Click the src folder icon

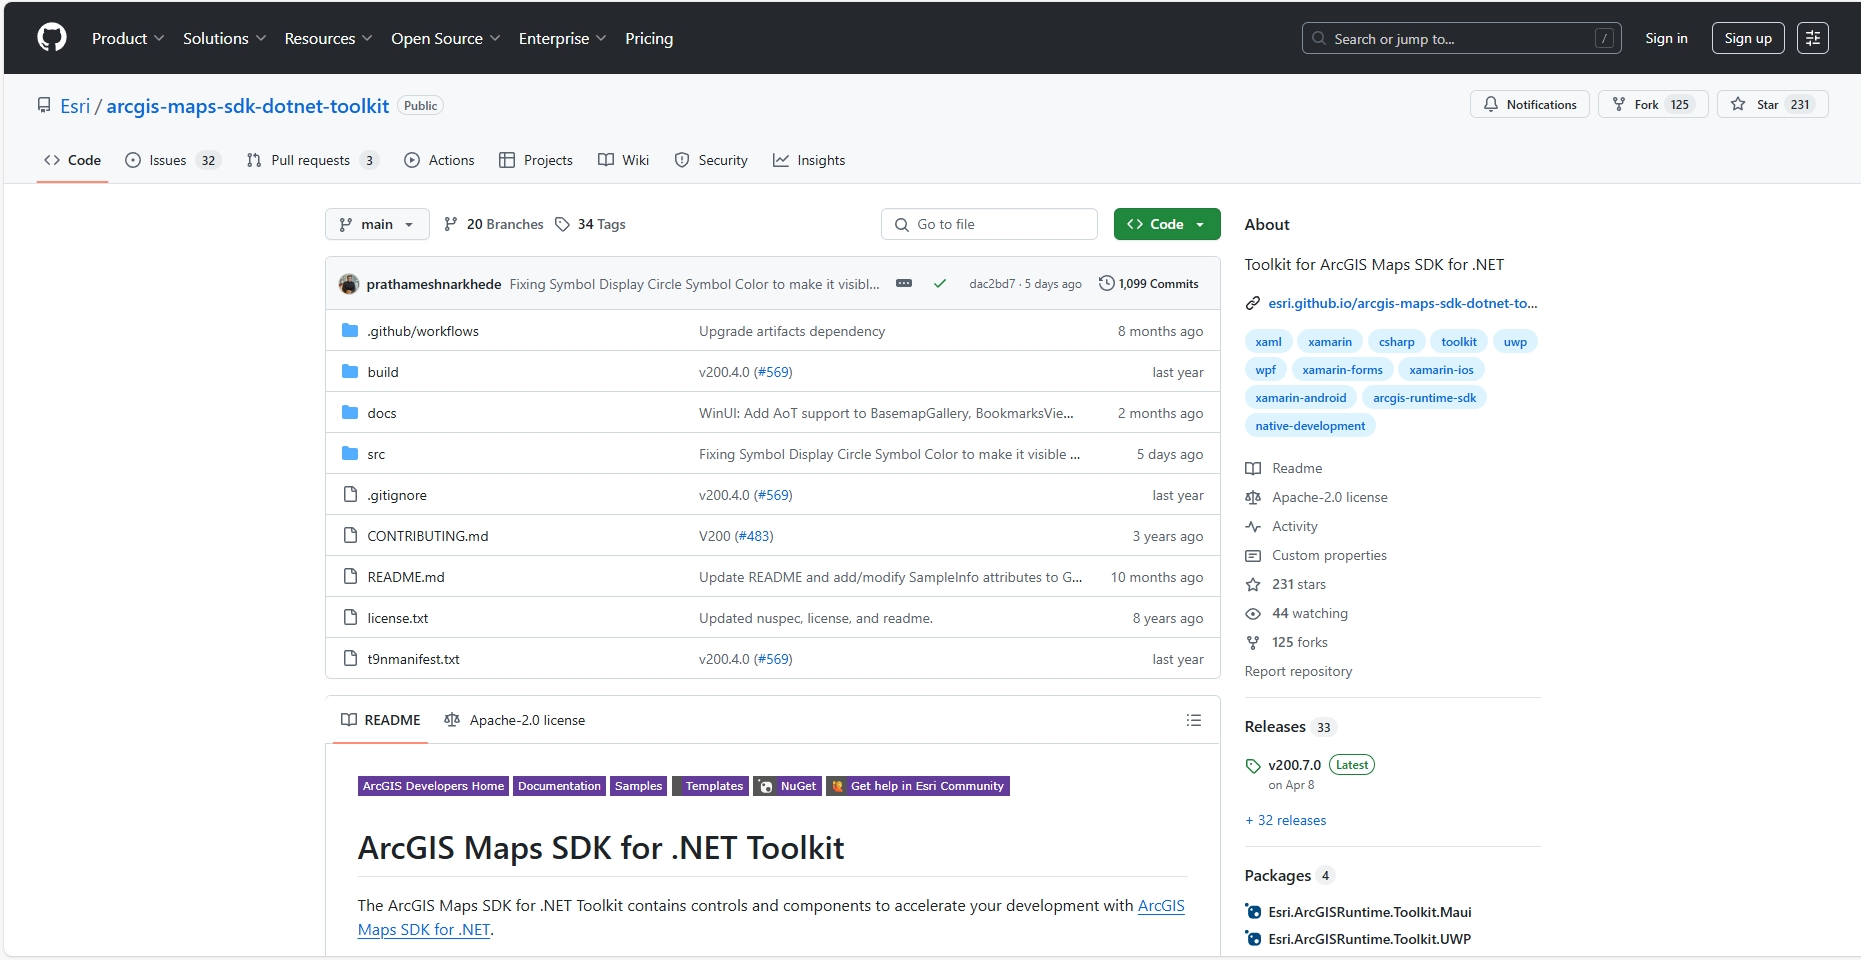pyautogui.click(x=349, y=453)
